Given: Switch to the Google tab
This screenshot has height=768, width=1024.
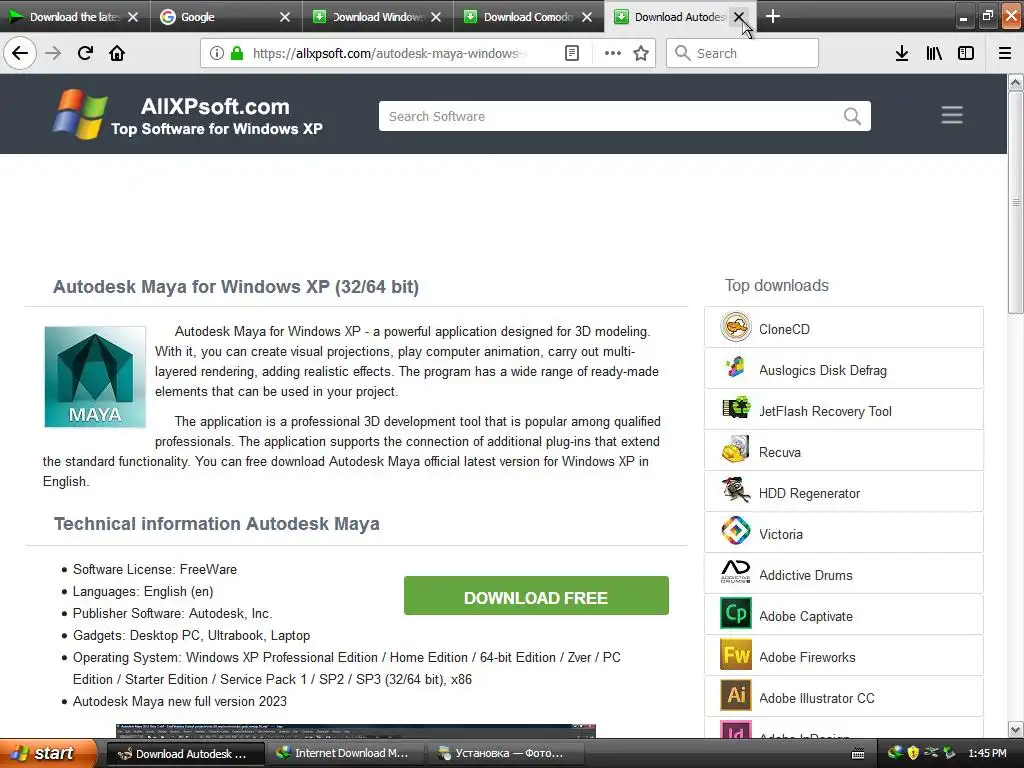Looking at the screenshot, I should point(225,16).
